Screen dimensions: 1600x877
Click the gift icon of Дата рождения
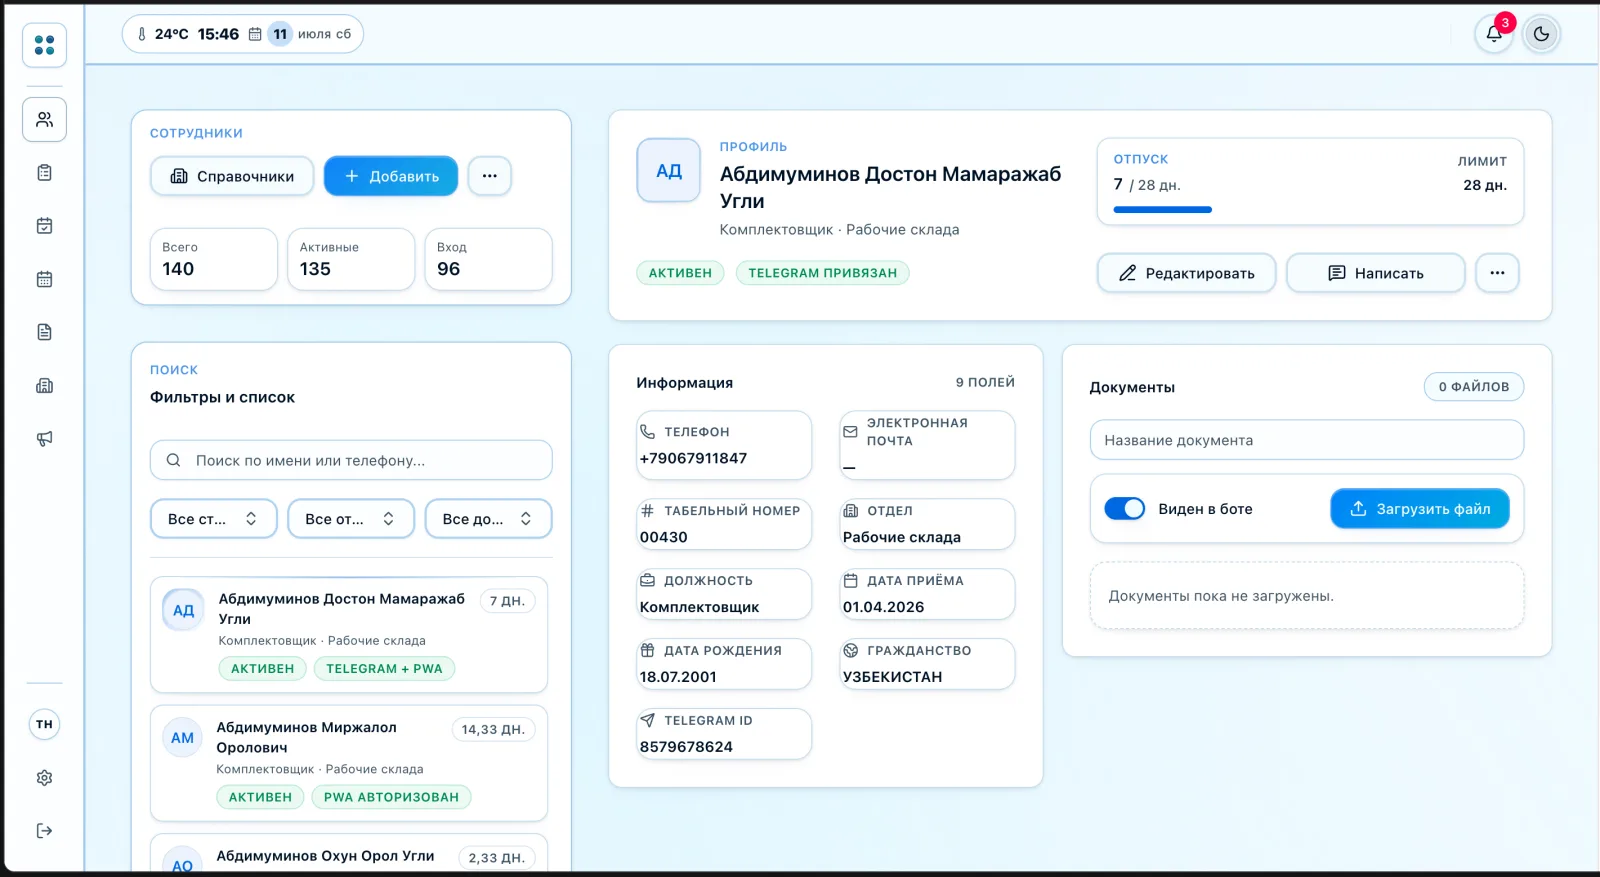click(x=647, y=650)
